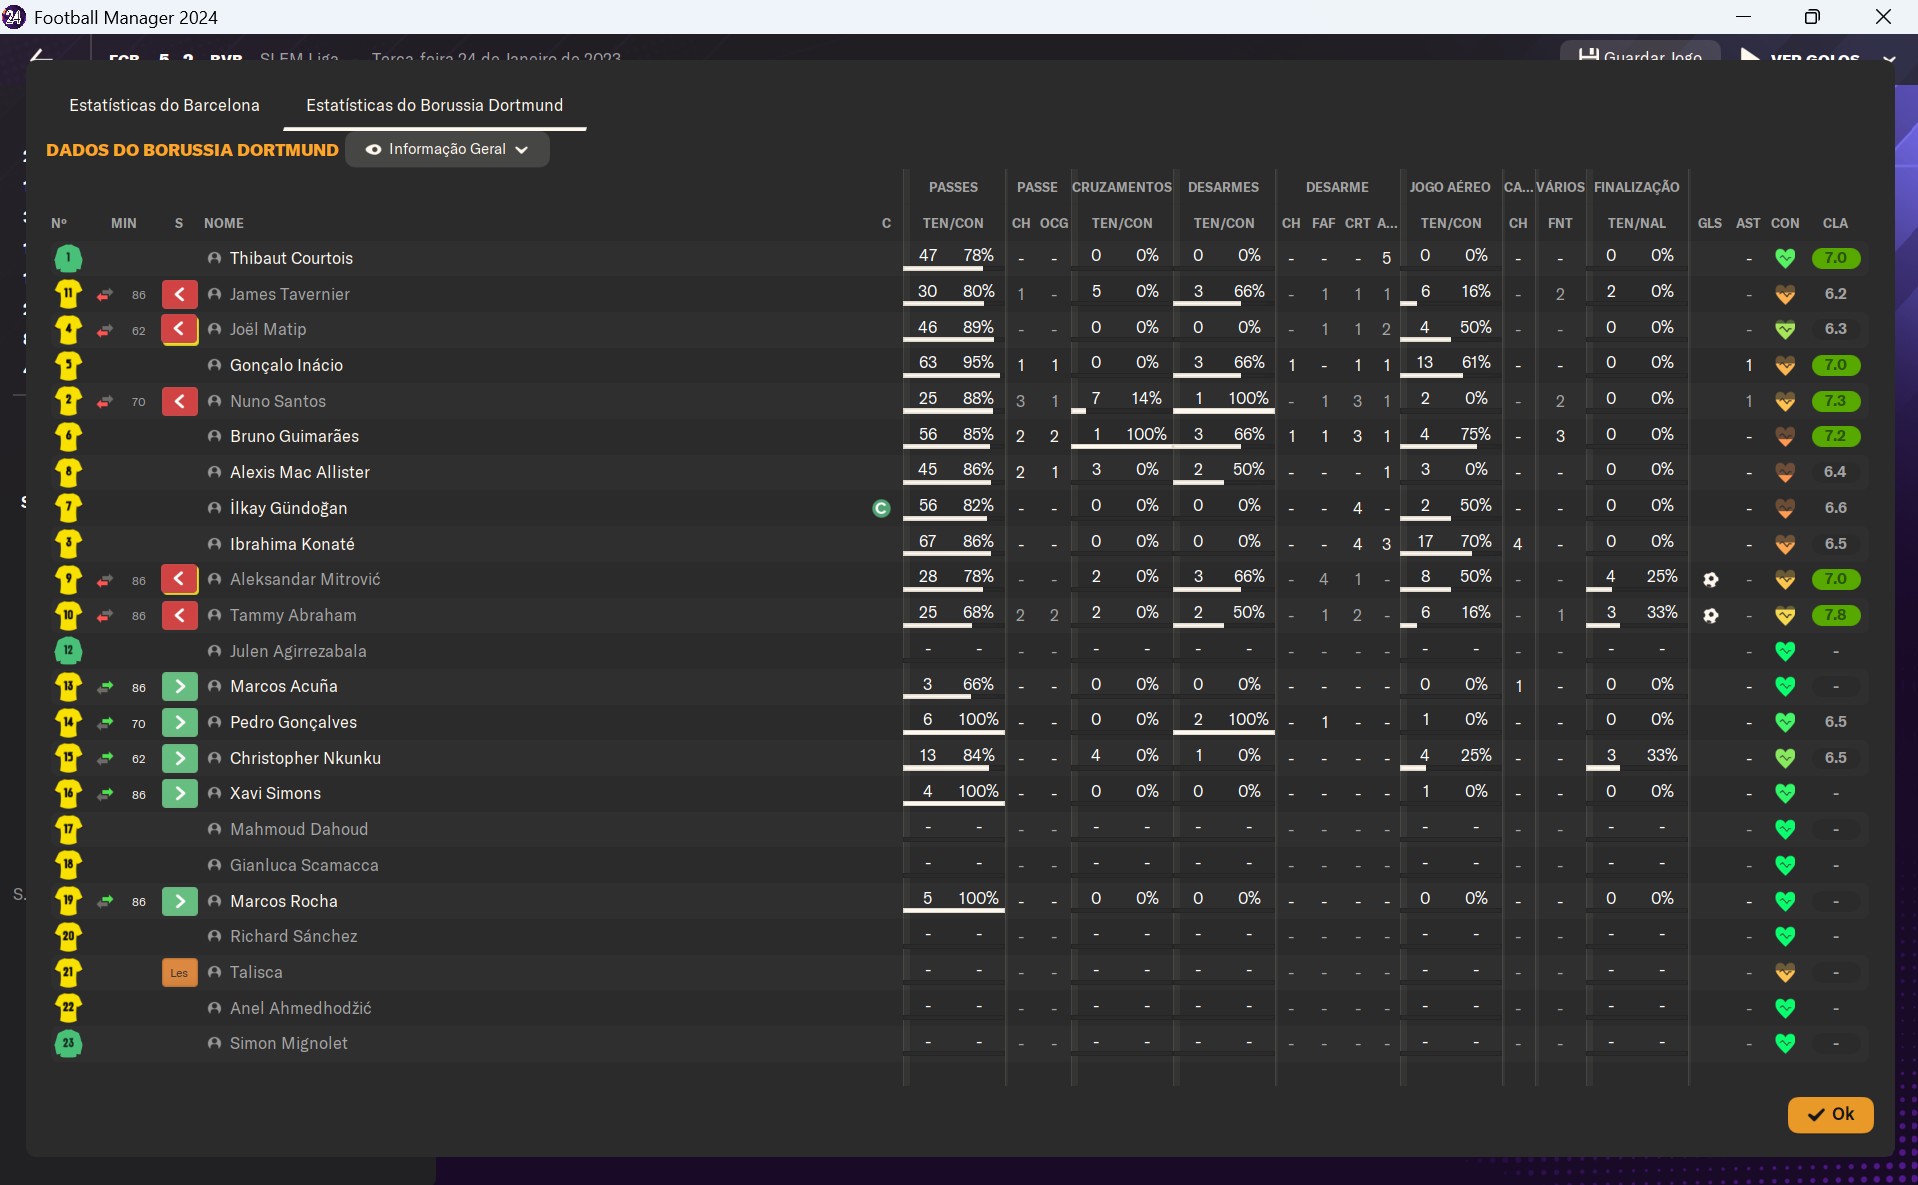Click Bruno Guimarães condition heart icon
This screenshot has width=1918, height=1185.
click(x=1785, y=436)
